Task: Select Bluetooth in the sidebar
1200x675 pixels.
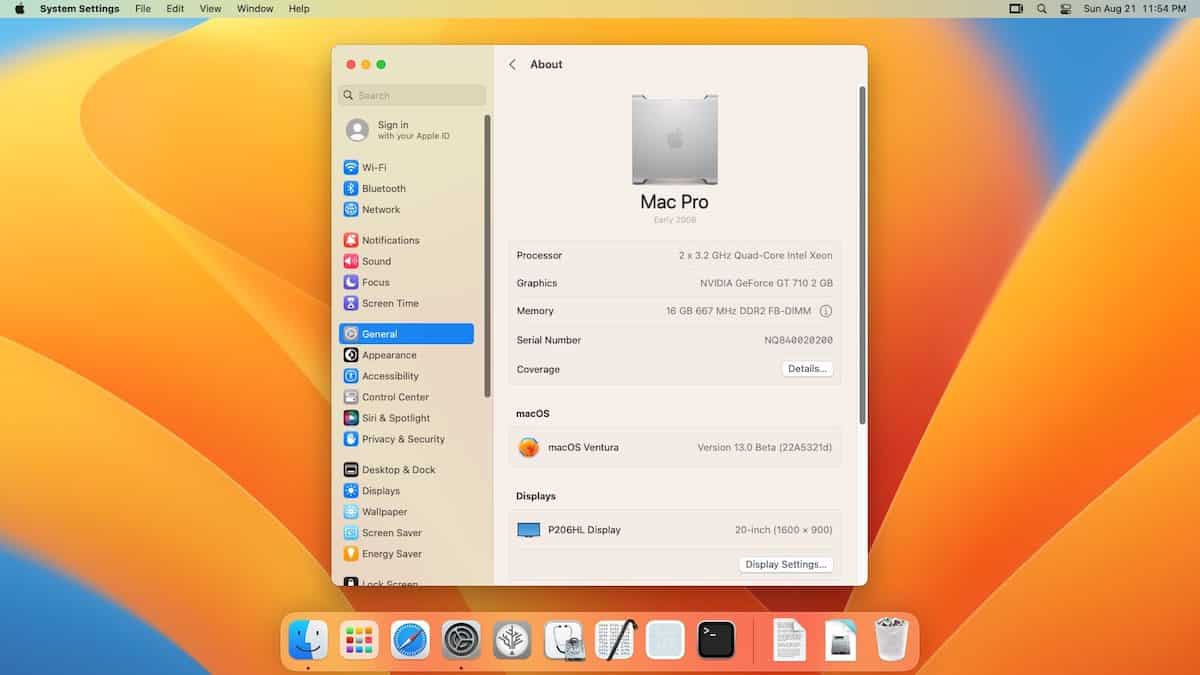Action: point(379,188)
